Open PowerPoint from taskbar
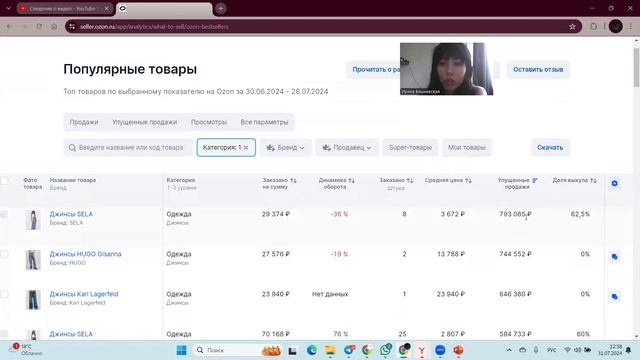The image size is (640, 360). pos(458,350)
